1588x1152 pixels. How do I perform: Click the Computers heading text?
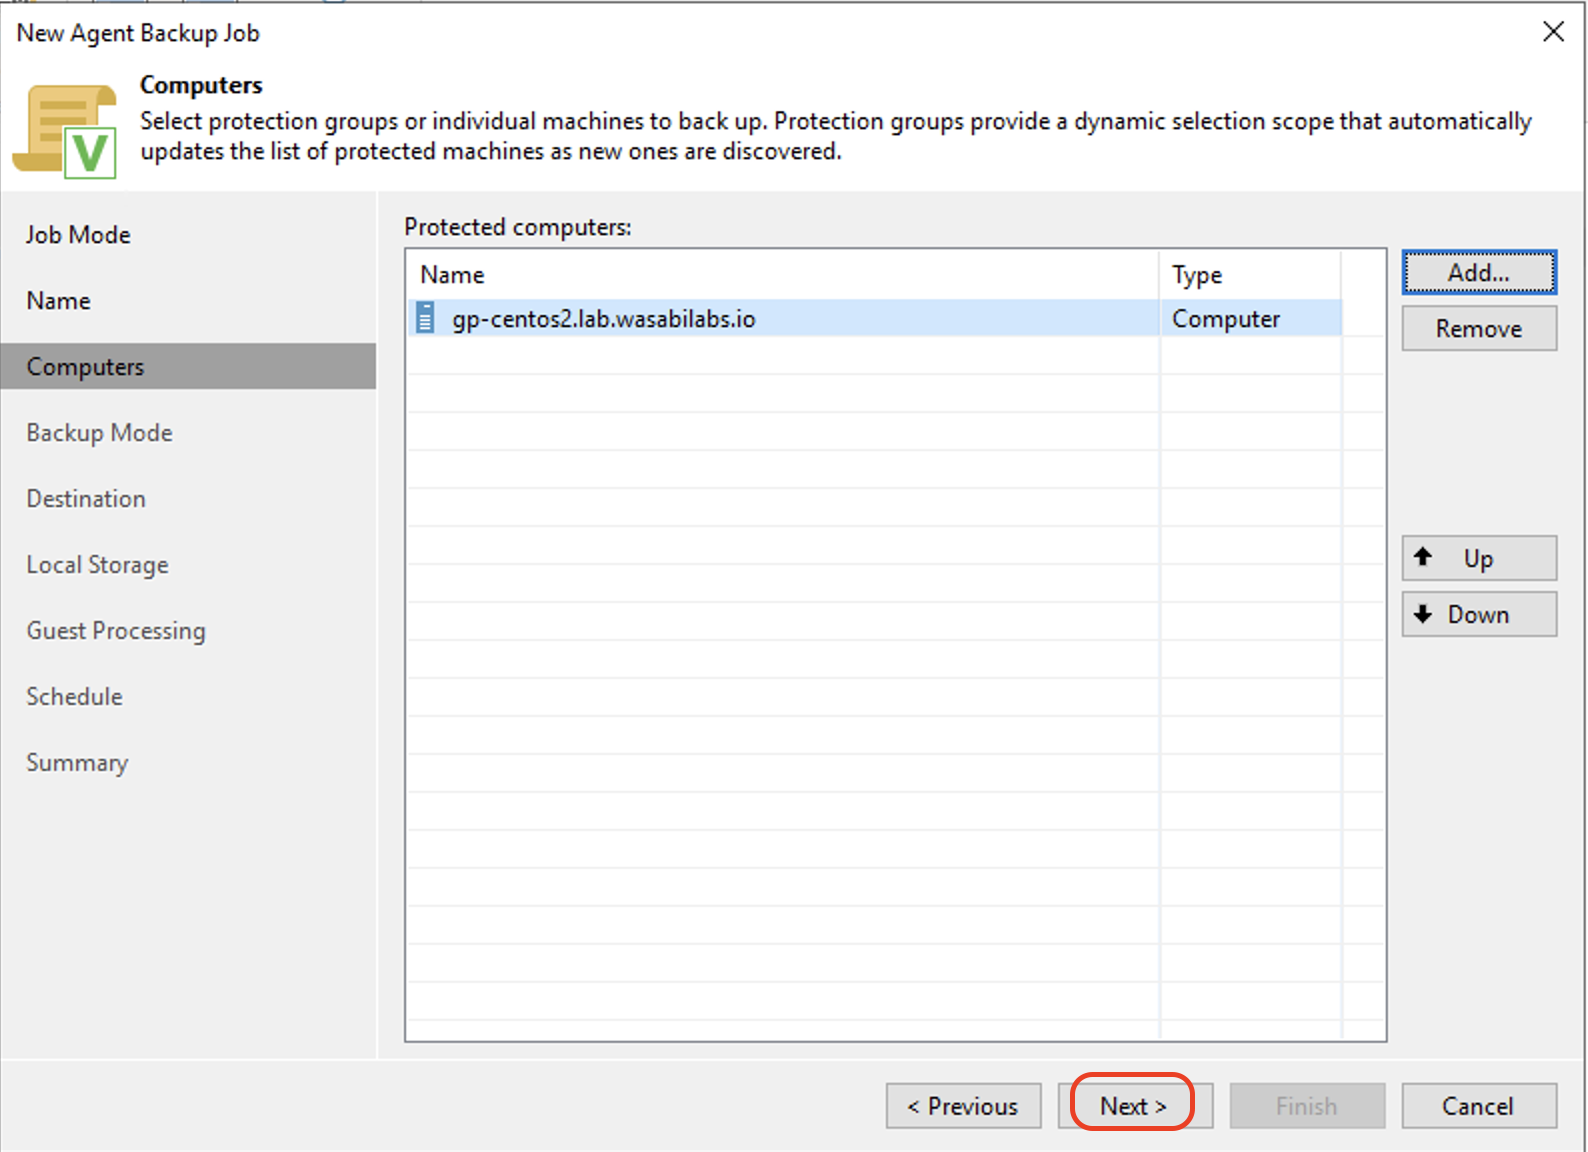[201, 85]
